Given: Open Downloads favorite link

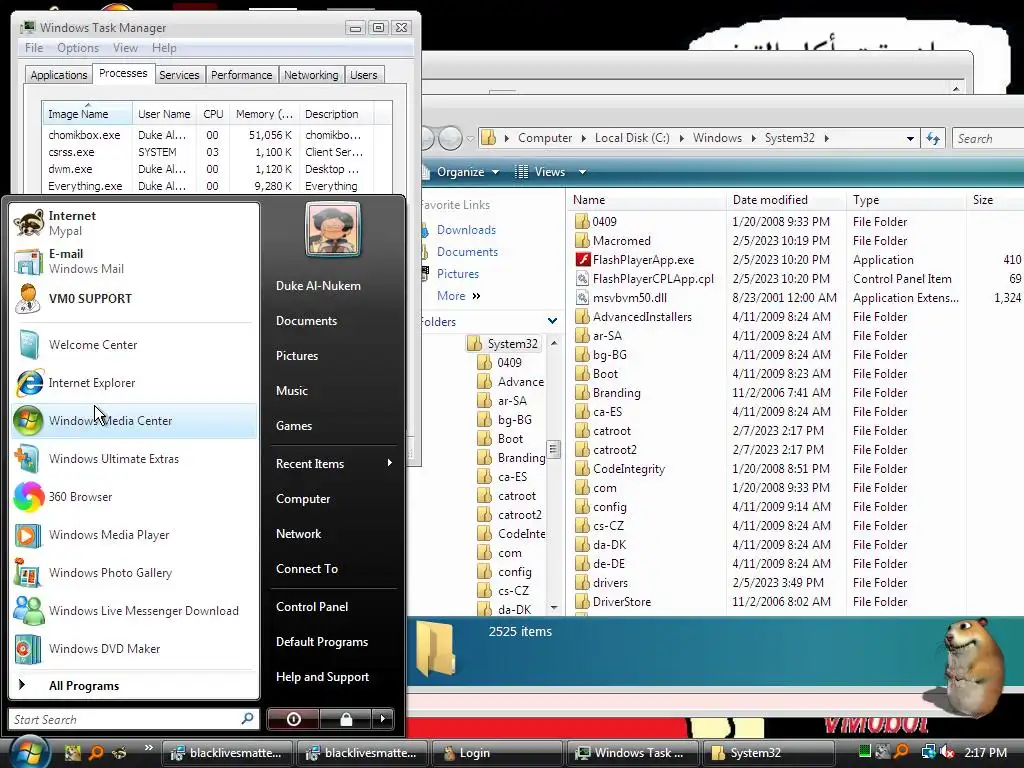Looking at the screenshot, I should point(466,230).
